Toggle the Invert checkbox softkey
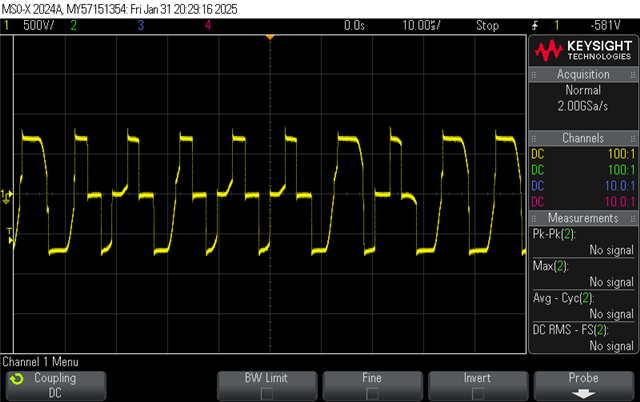 [478, 394]
